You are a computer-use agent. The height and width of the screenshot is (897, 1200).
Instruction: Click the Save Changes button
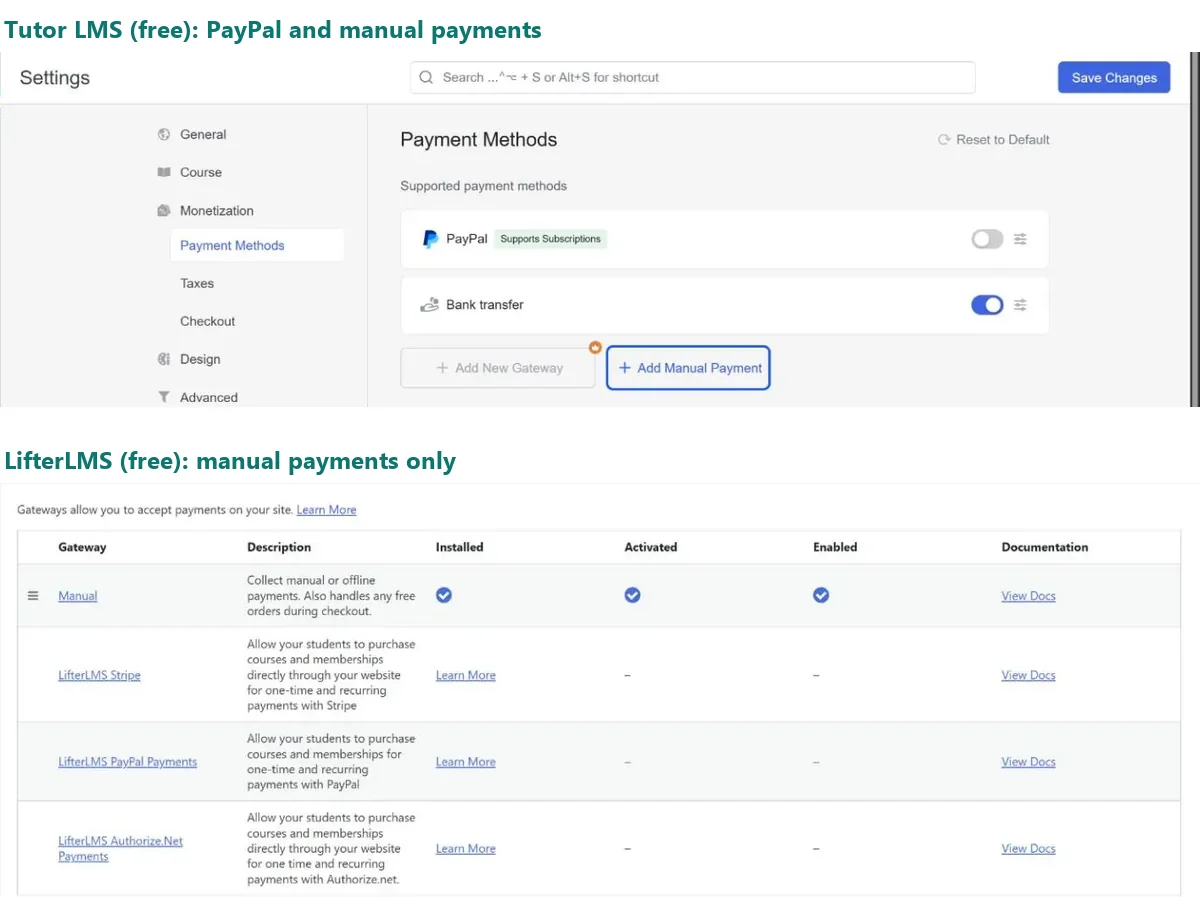point(1114,77)
